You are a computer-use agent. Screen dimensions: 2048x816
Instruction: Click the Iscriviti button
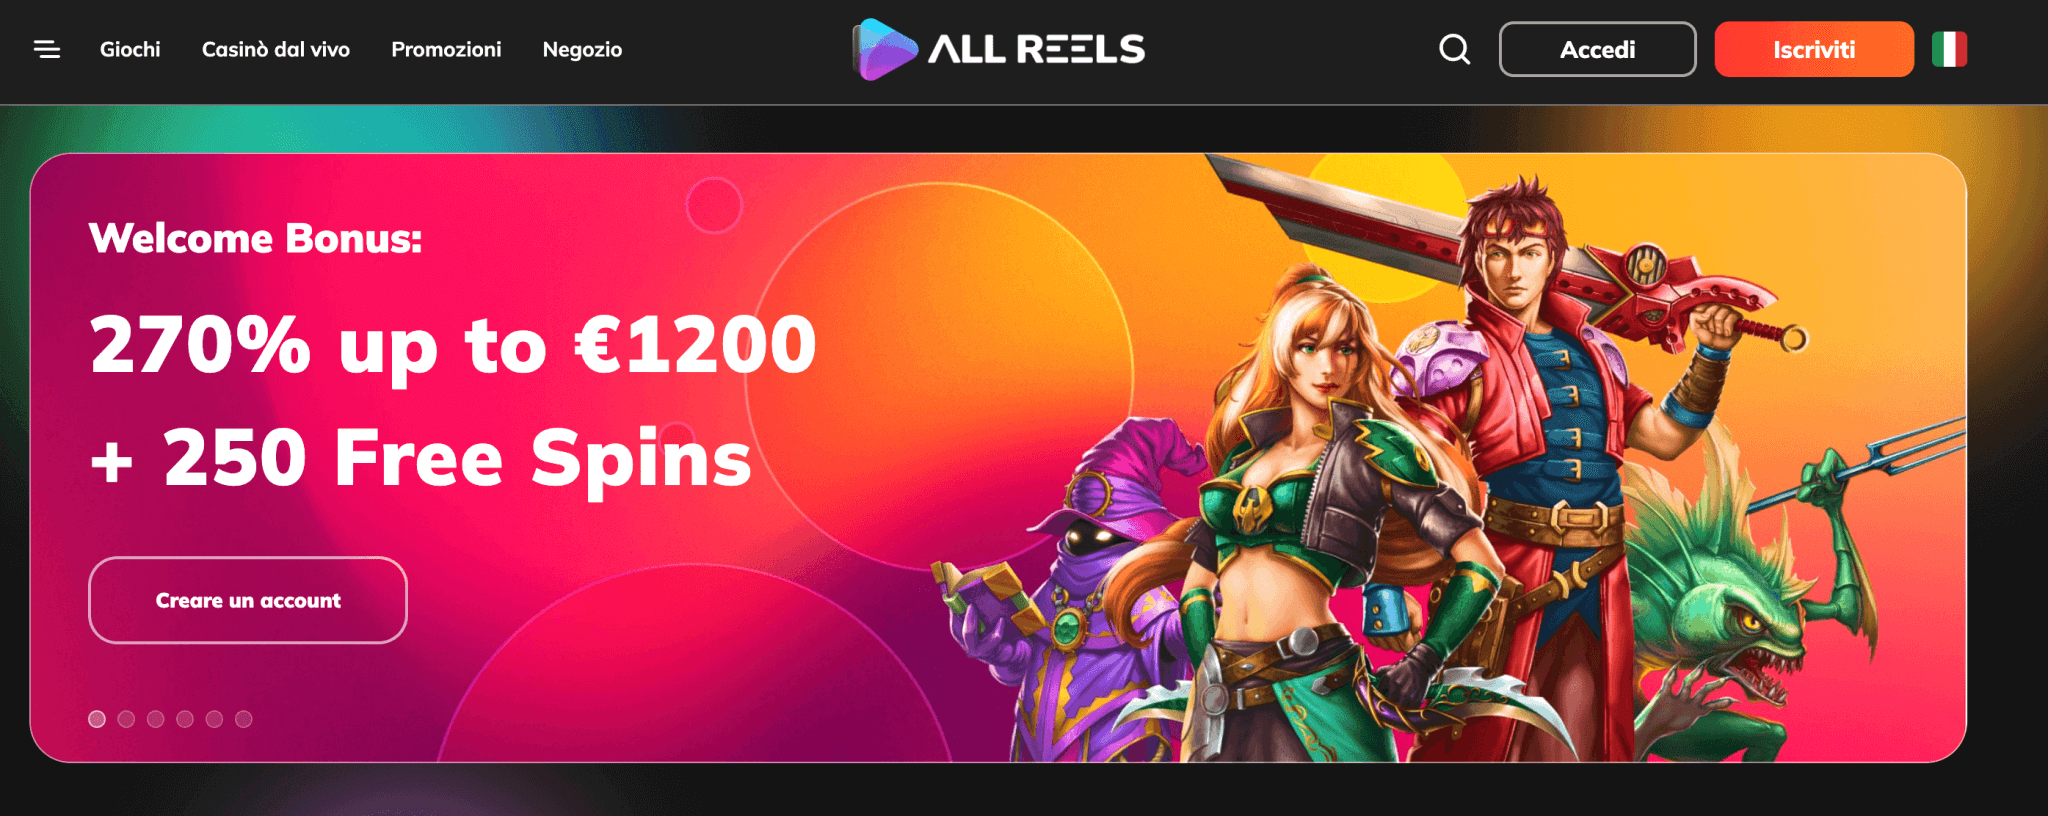(x=1814, y=49)
